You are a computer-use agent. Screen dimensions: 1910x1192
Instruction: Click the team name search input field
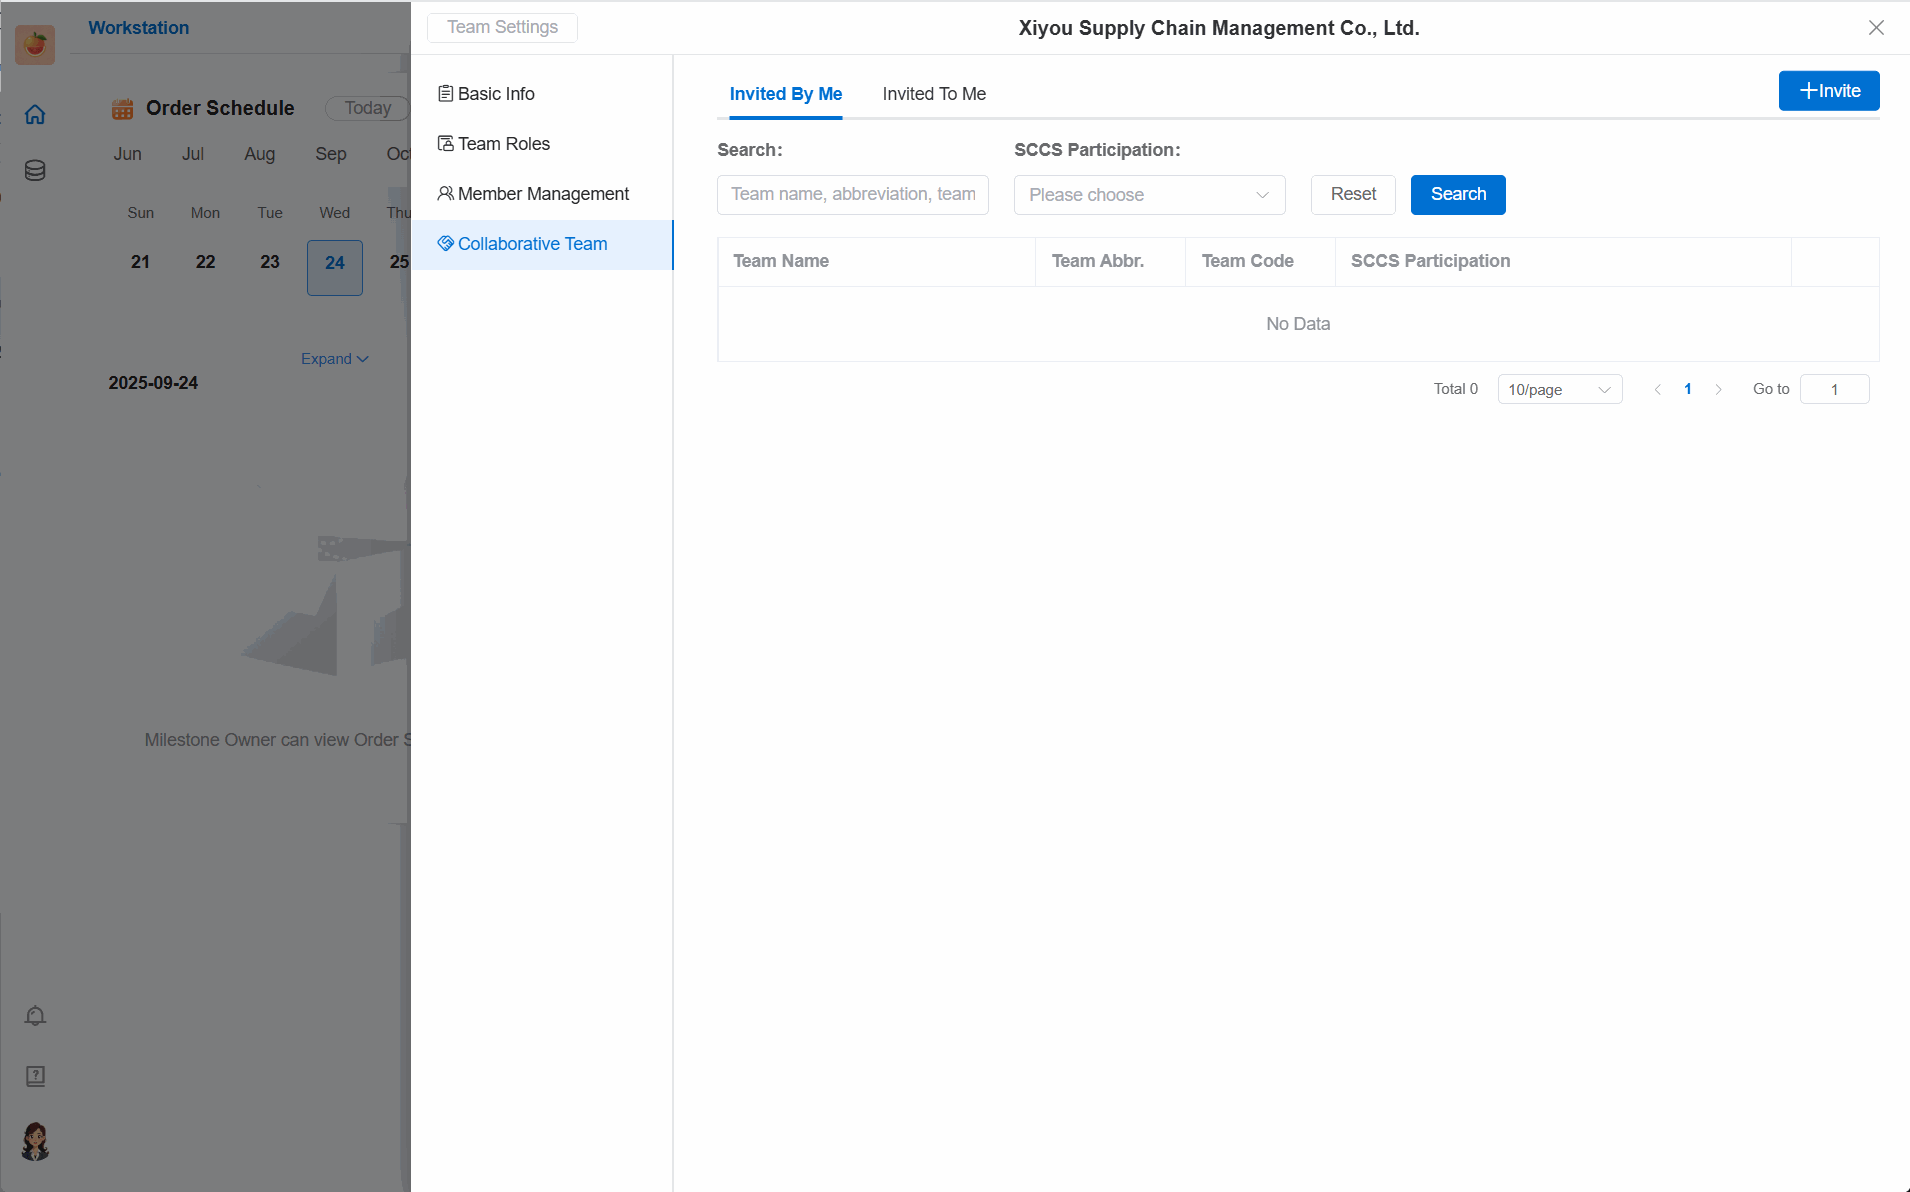pos(852,195)
